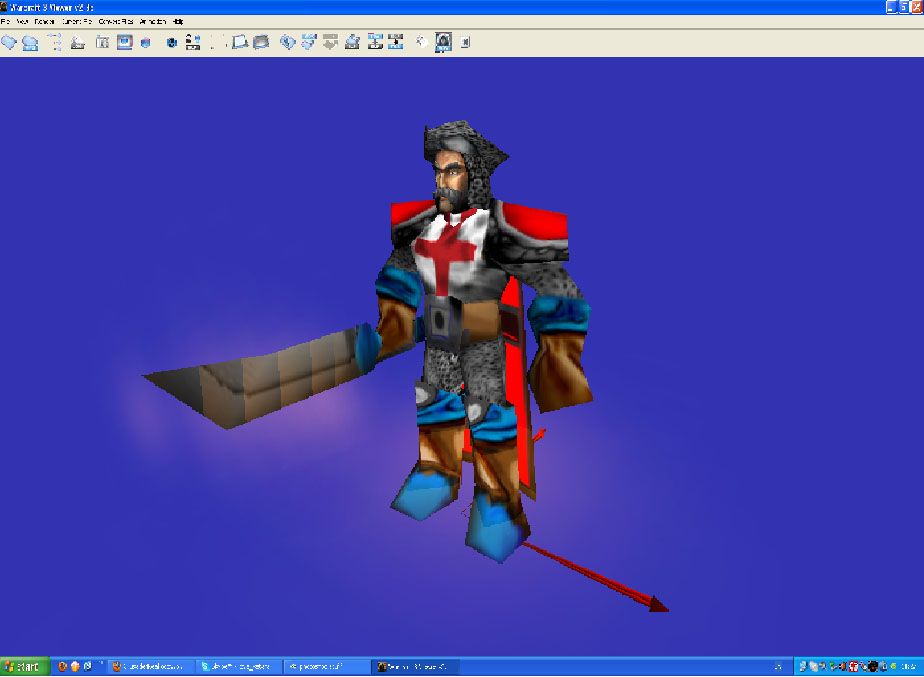Open the Help menu
The image size is (924, 677).
pos(178,22)
